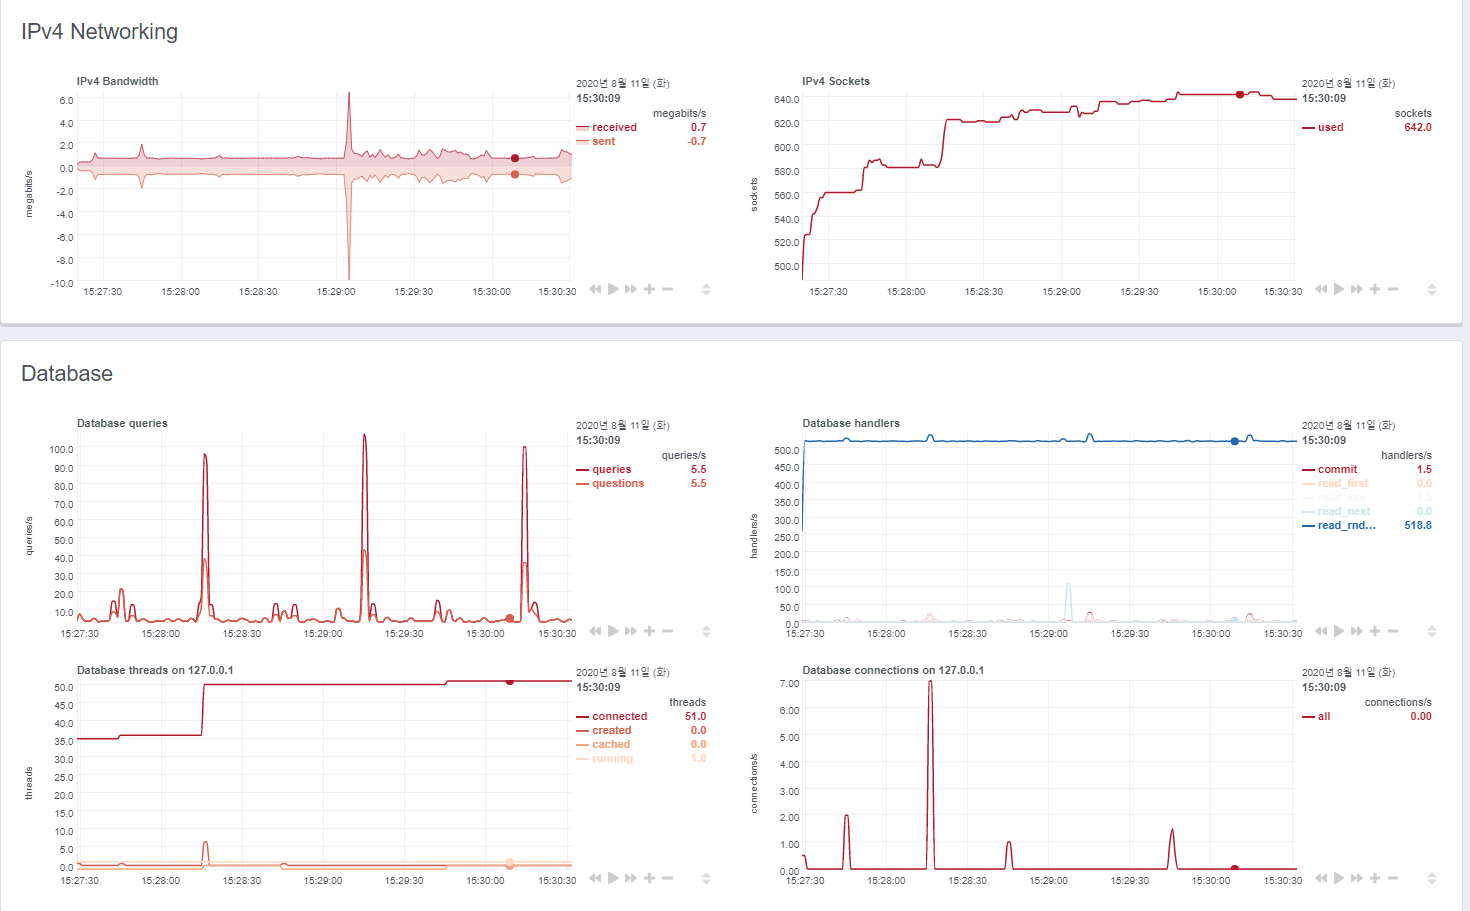
Task: Zoom in on the Database queries chart
Action: (x=649, y=631)
